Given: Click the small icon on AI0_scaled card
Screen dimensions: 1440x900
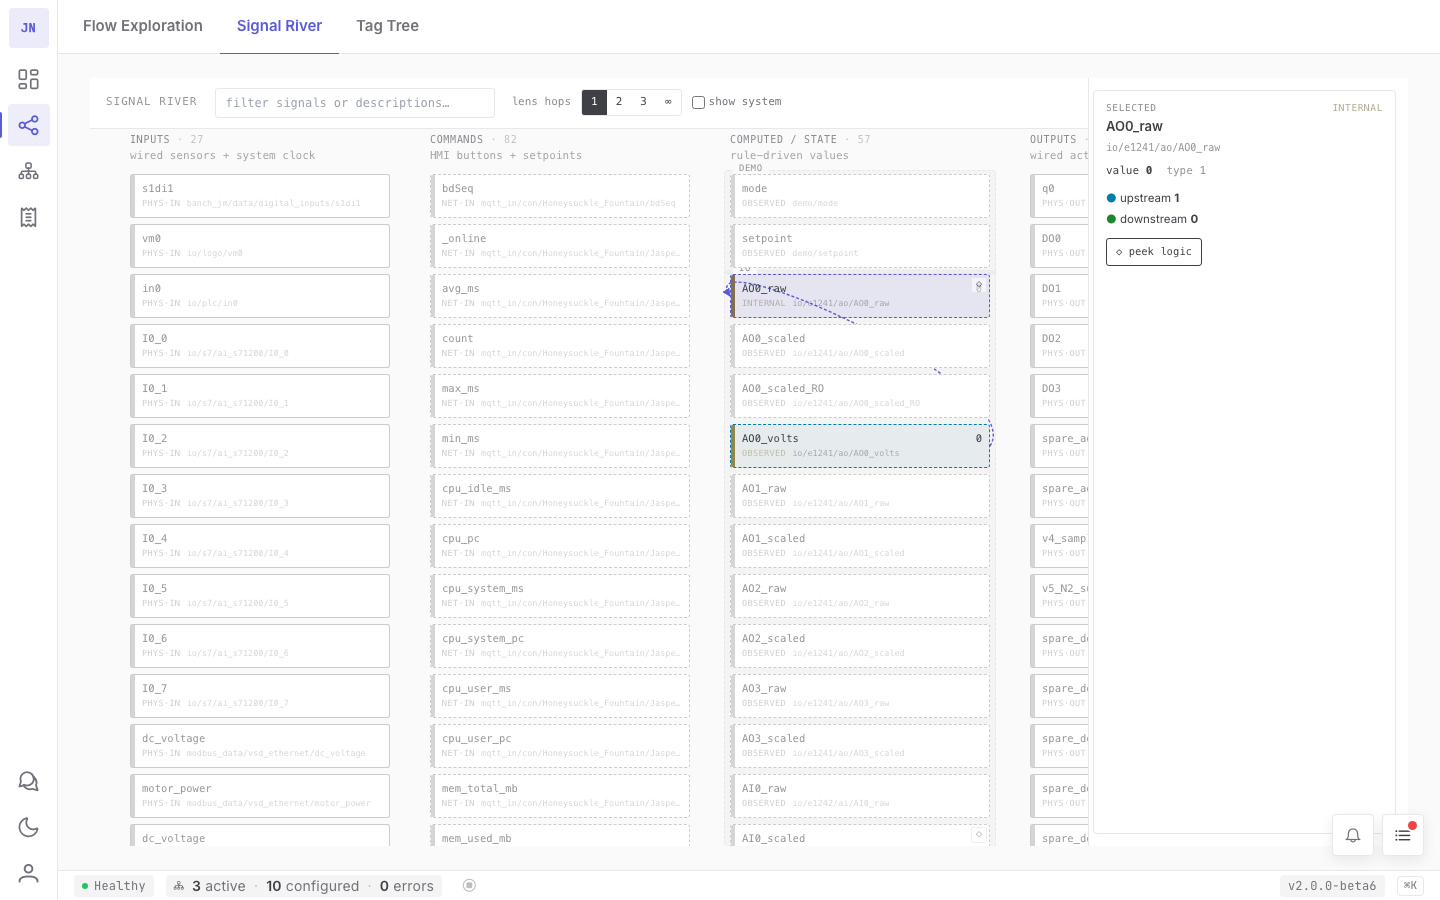Looking at the screenshot, I should [979, 834].
